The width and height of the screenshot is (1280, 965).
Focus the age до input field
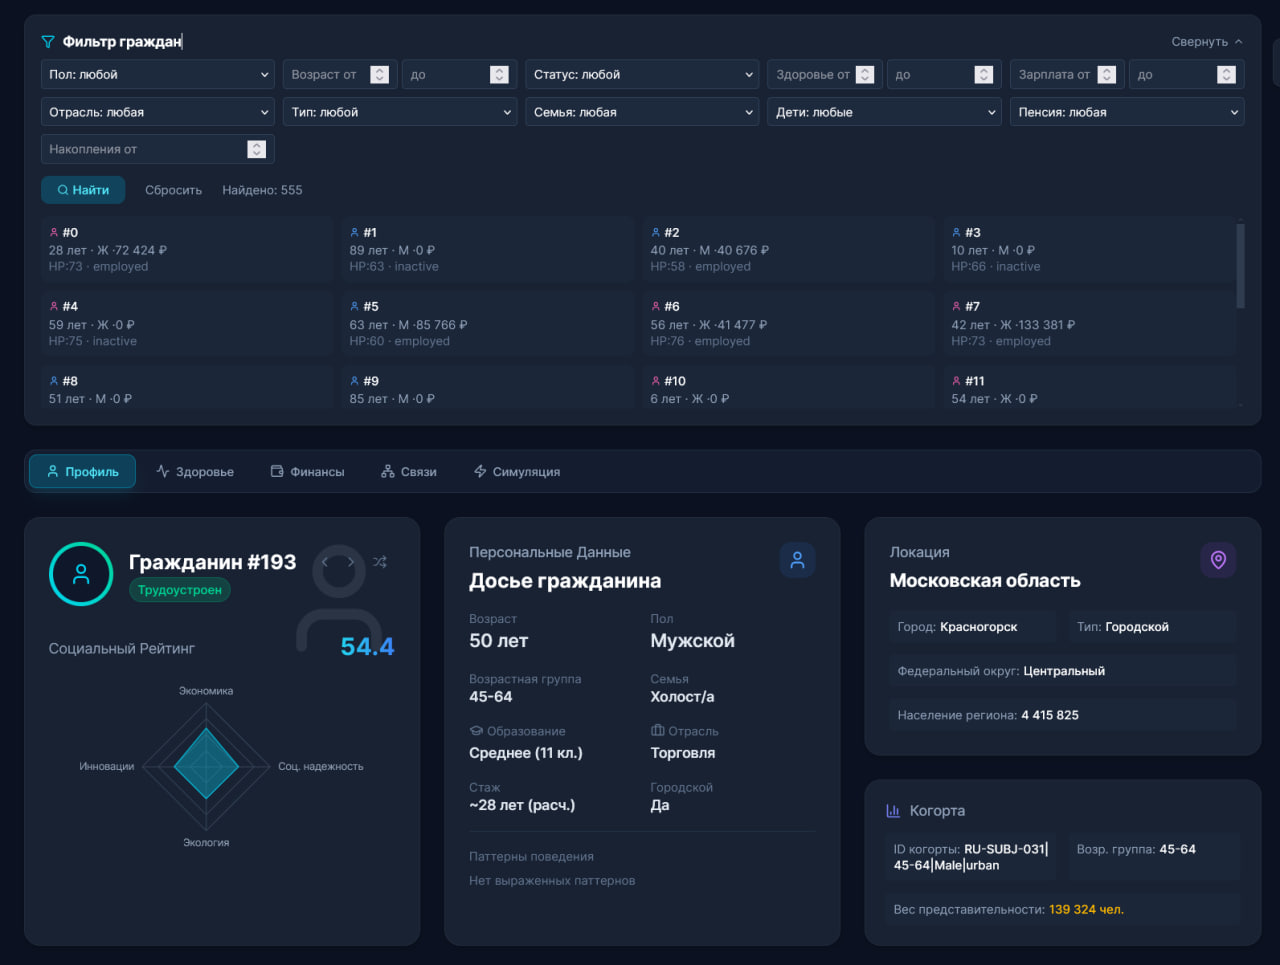(459, 75)
